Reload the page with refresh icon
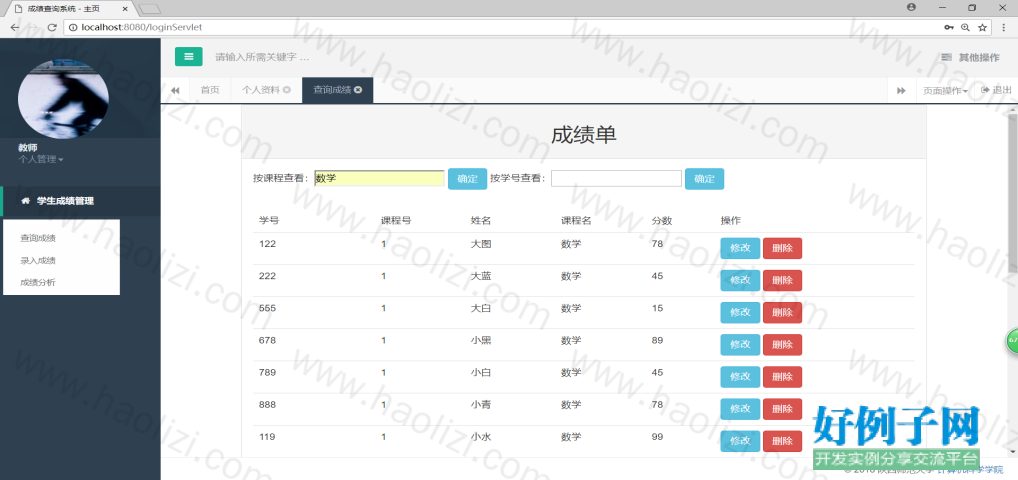1018x480 pixels. coord(53,27)
